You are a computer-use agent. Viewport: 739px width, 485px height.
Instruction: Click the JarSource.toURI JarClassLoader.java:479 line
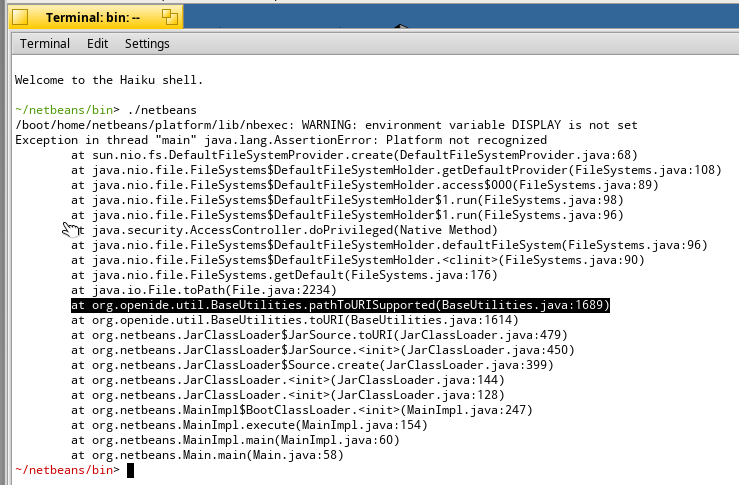click(x=320, y=336)
